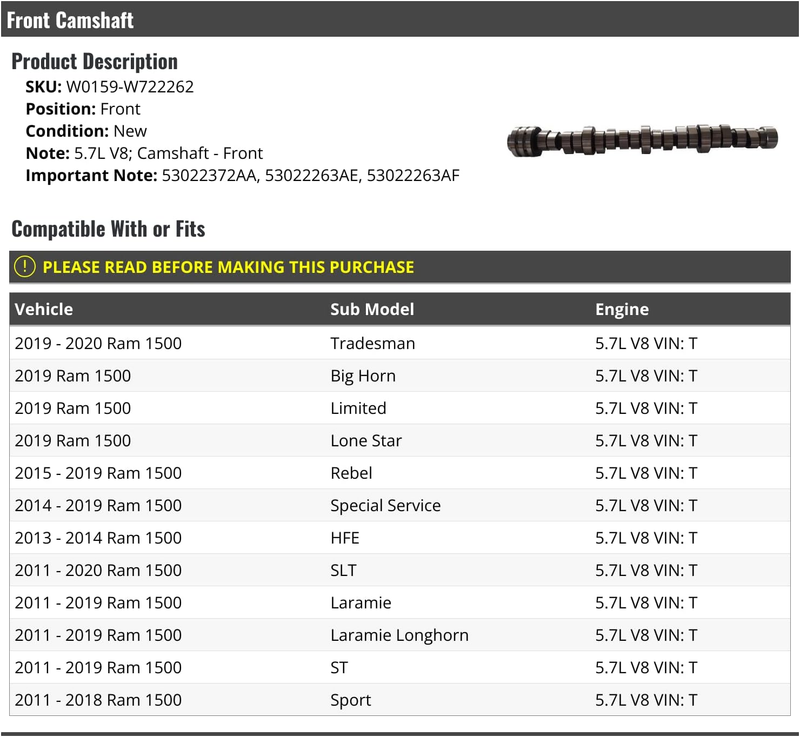
Task: Select the Big Horn sub model cell
Action: (x=363, y=376)
